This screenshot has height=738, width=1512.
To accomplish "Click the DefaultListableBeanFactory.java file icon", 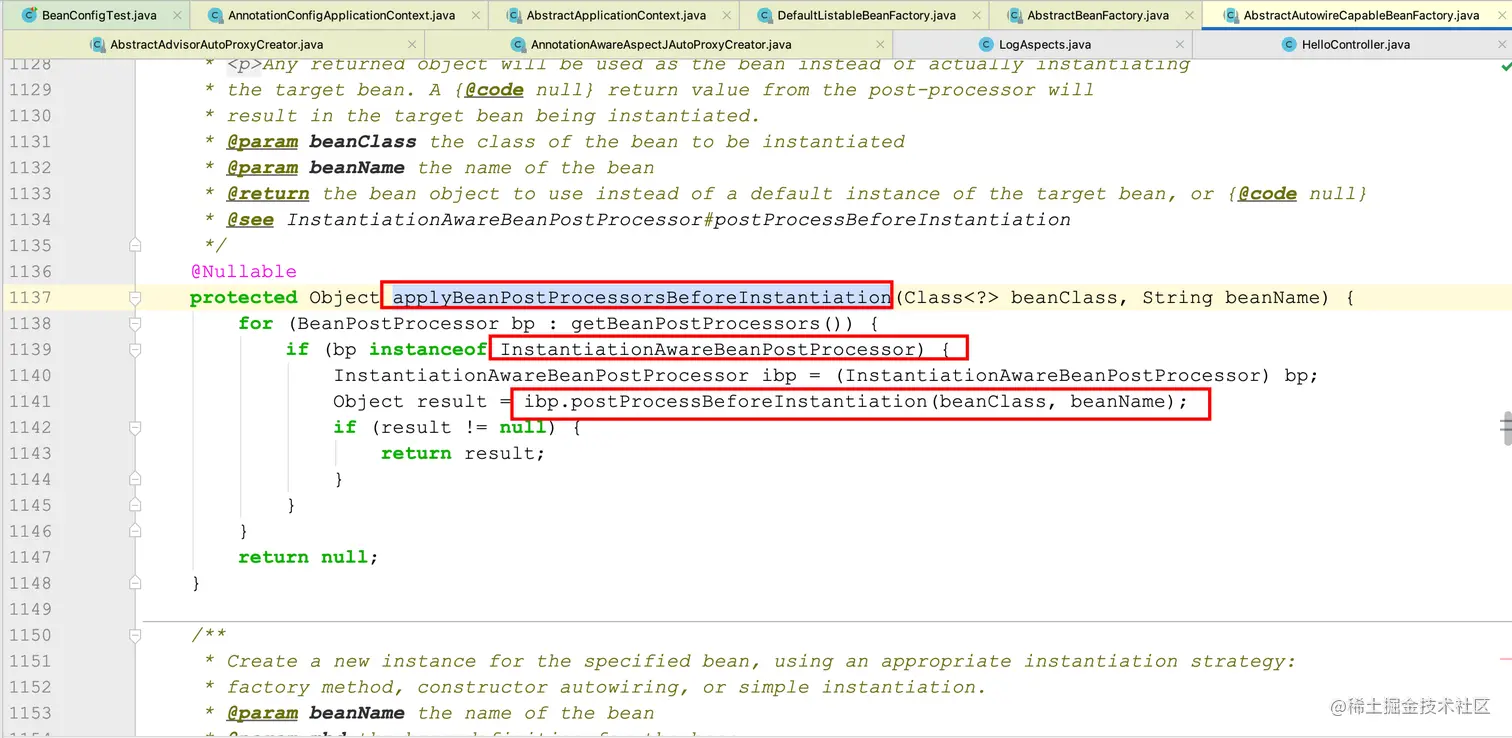I will pos(765,15).
